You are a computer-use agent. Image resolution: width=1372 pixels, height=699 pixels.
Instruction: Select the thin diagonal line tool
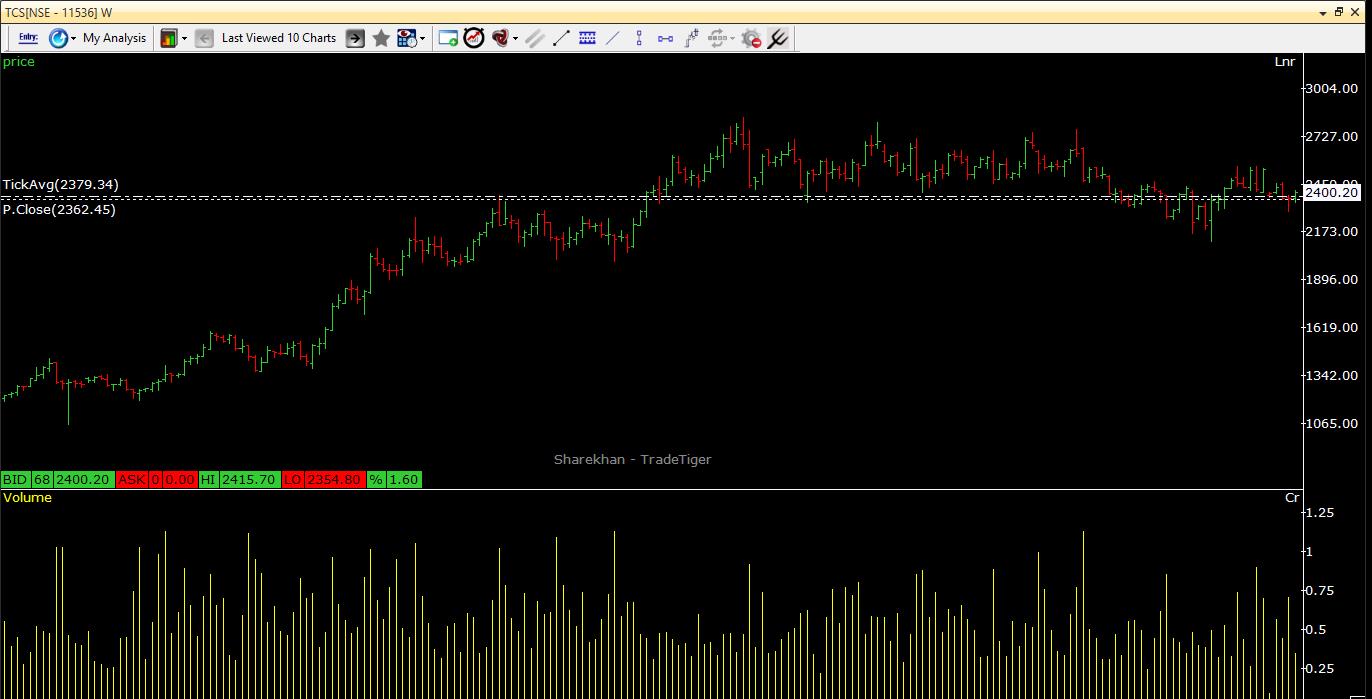(613, 38)
